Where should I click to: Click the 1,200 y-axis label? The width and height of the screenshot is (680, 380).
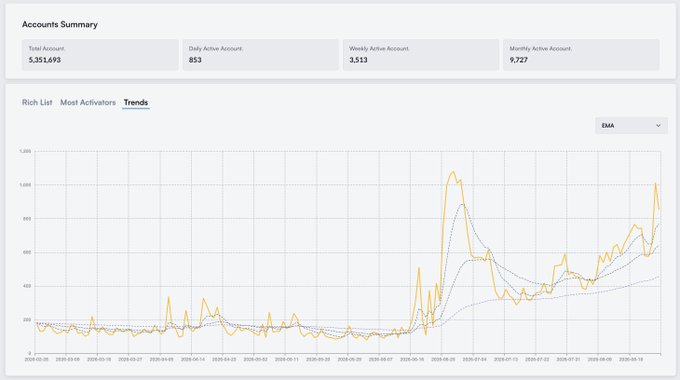pyautogui.click(x=25, y=151)
